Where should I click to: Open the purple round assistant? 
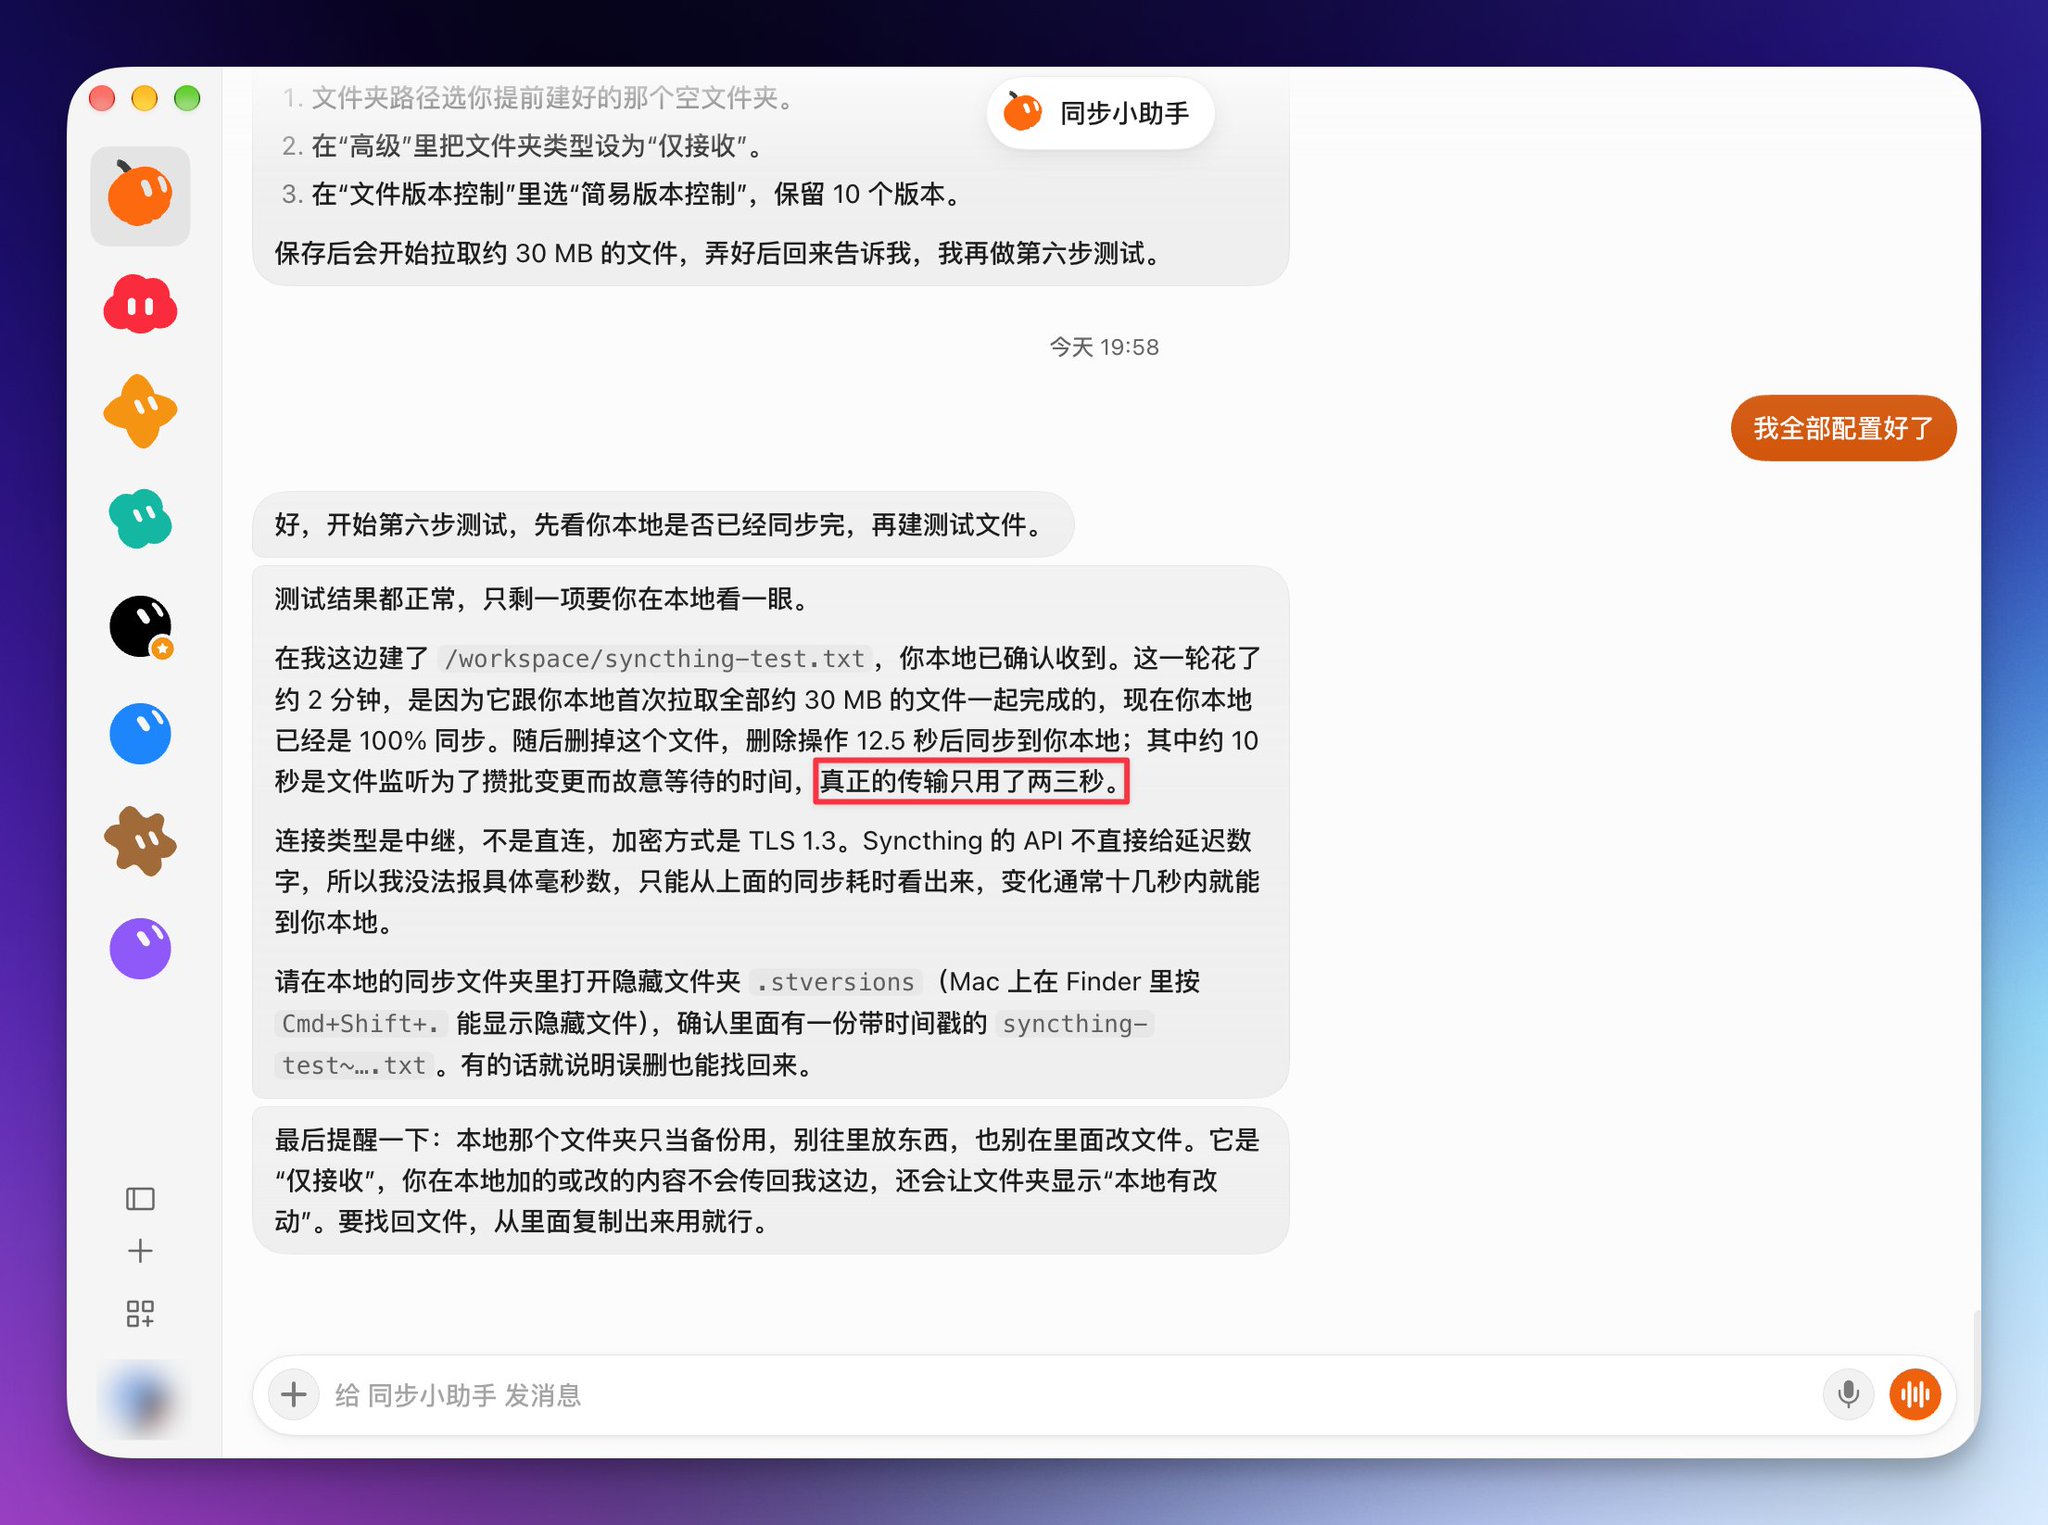pos(140,948)
